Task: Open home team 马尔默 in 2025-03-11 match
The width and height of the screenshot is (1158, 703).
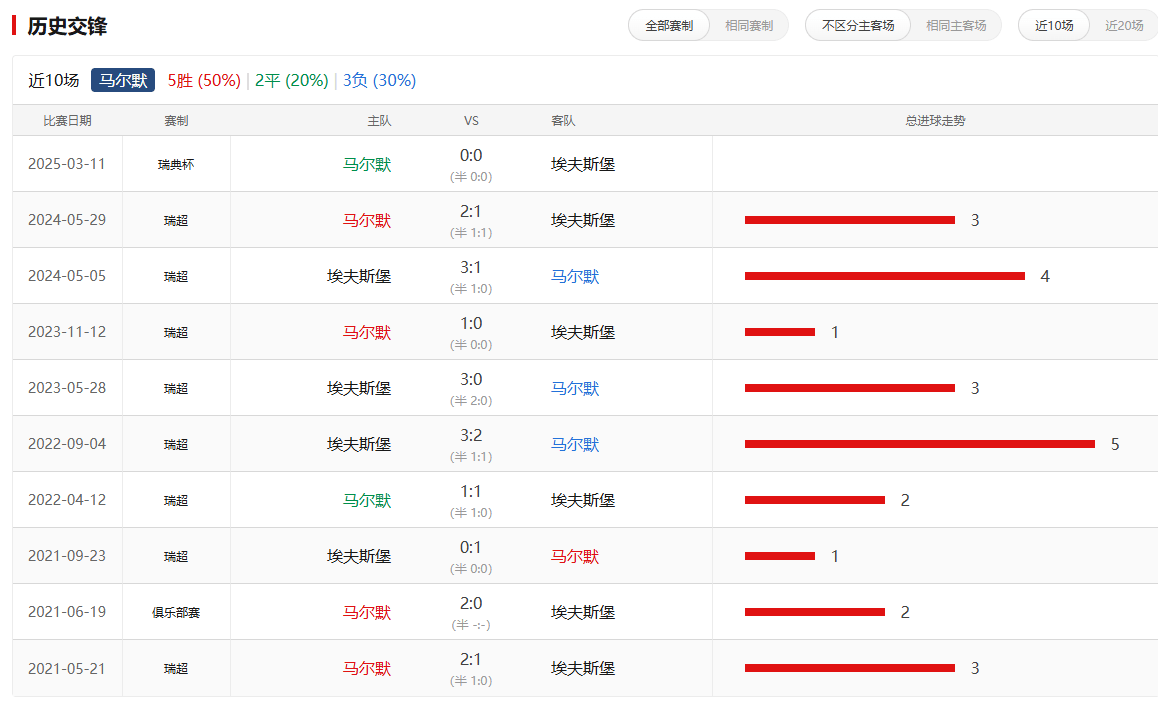Action: click(367, 164)
